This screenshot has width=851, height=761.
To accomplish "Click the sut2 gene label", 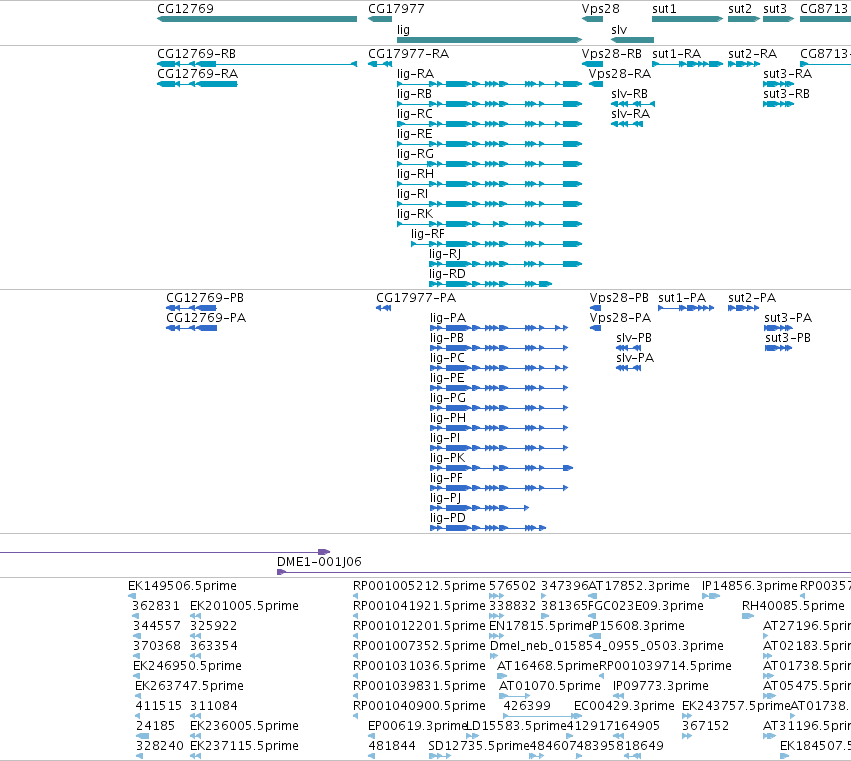I will 740,9.
